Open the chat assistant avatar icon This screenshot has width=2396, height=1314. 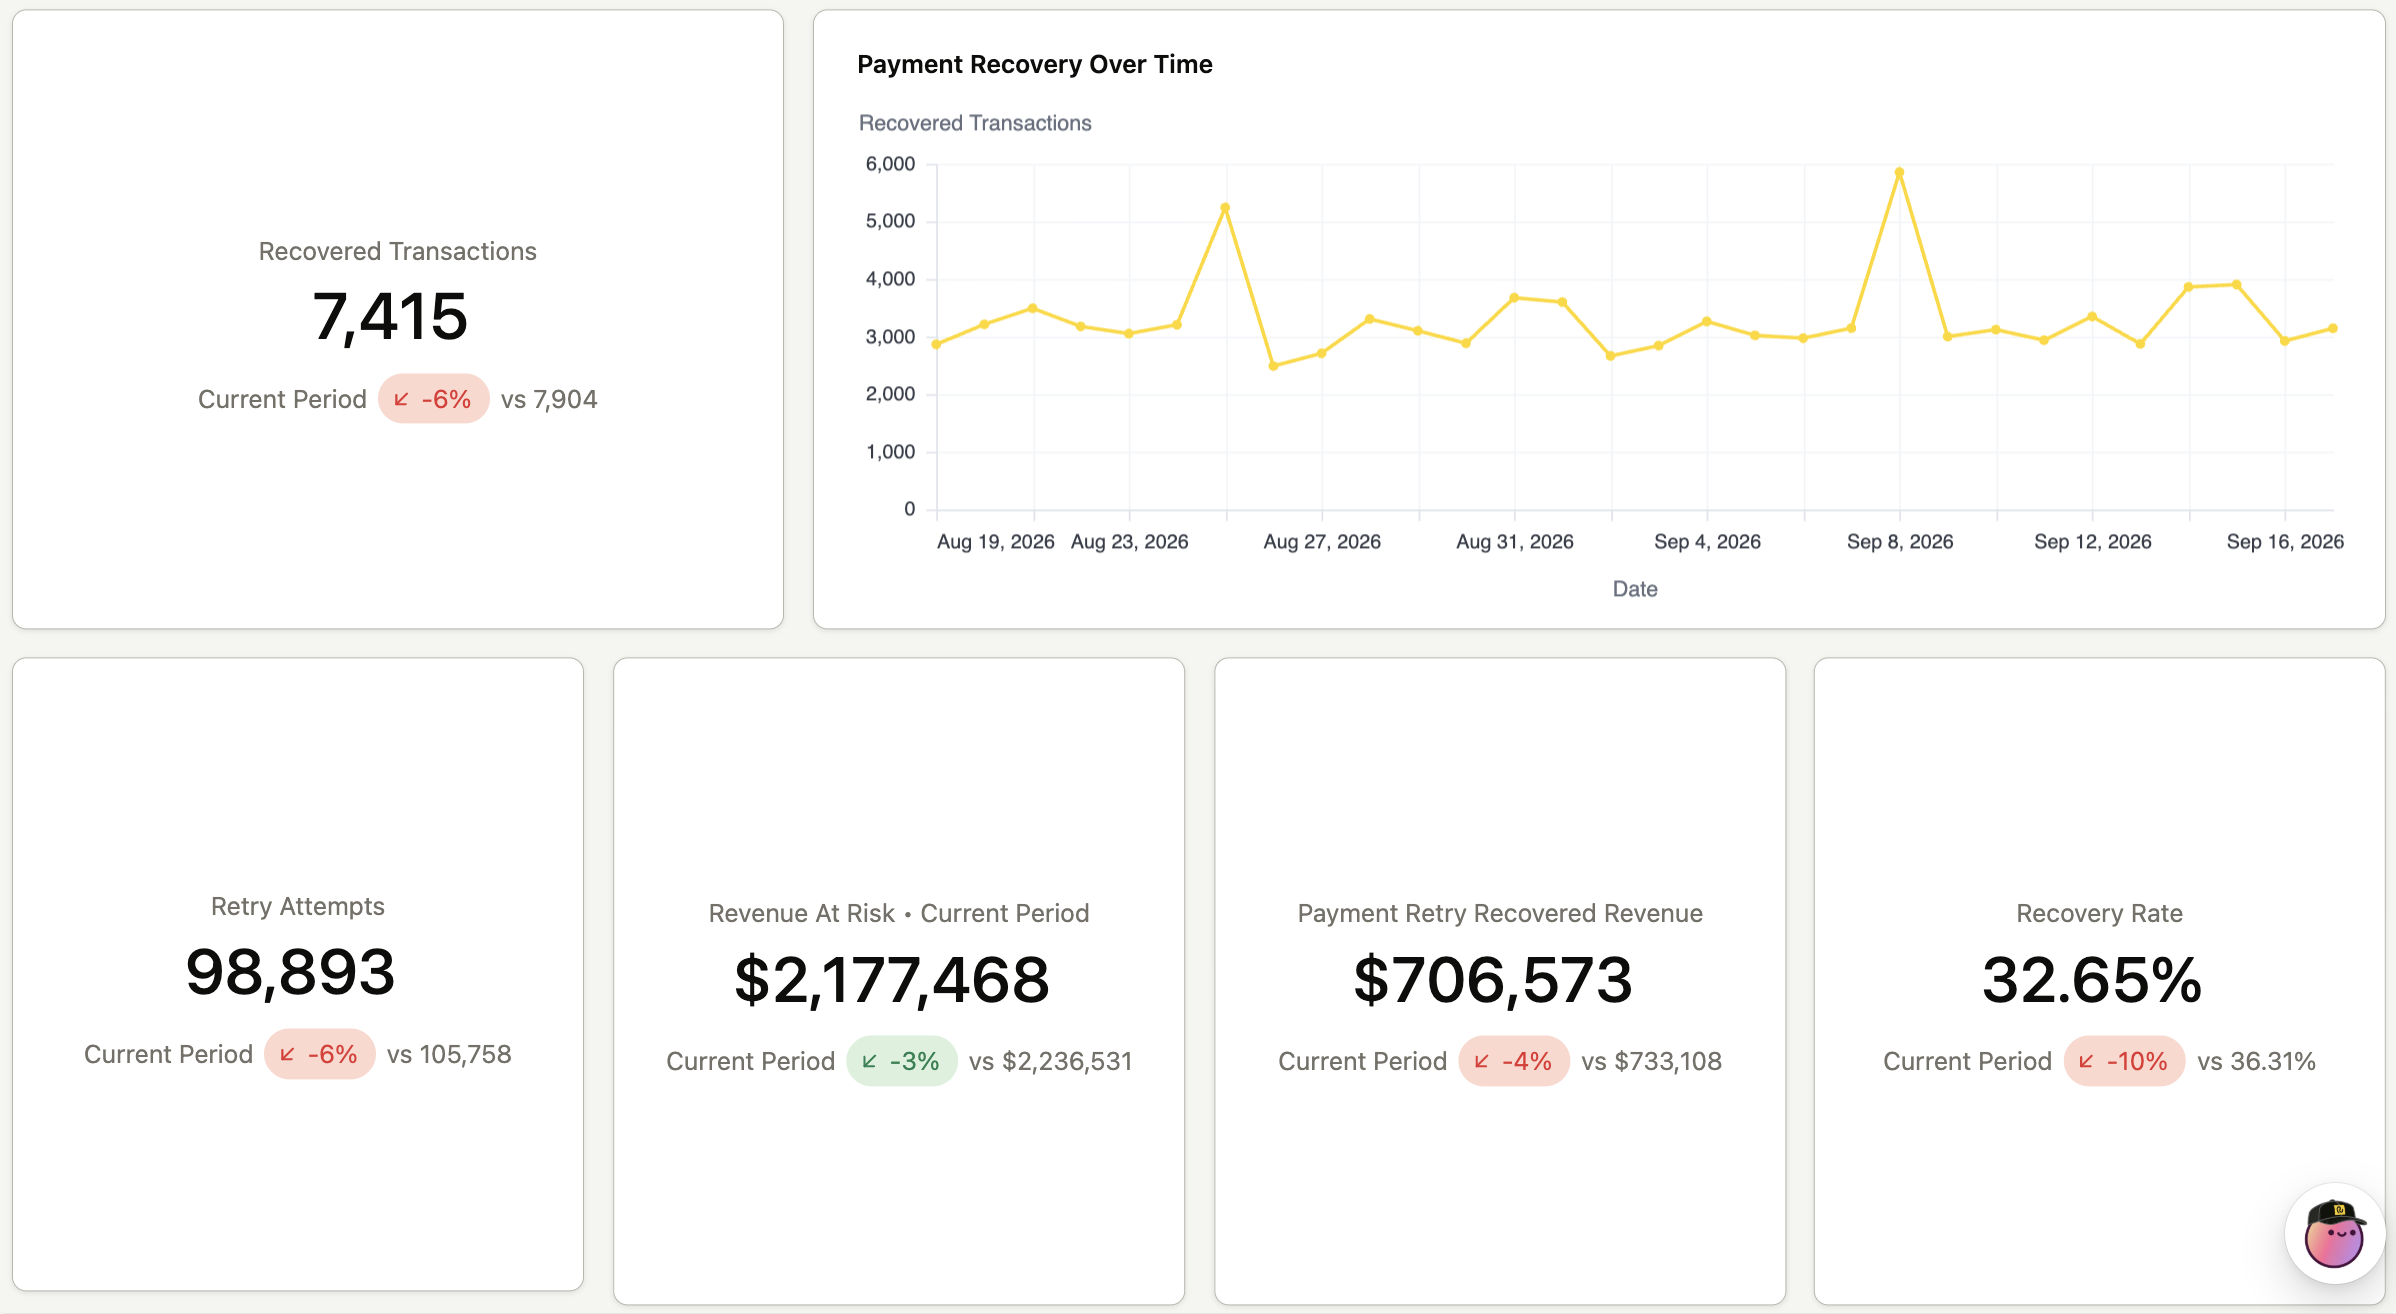2335,1234
